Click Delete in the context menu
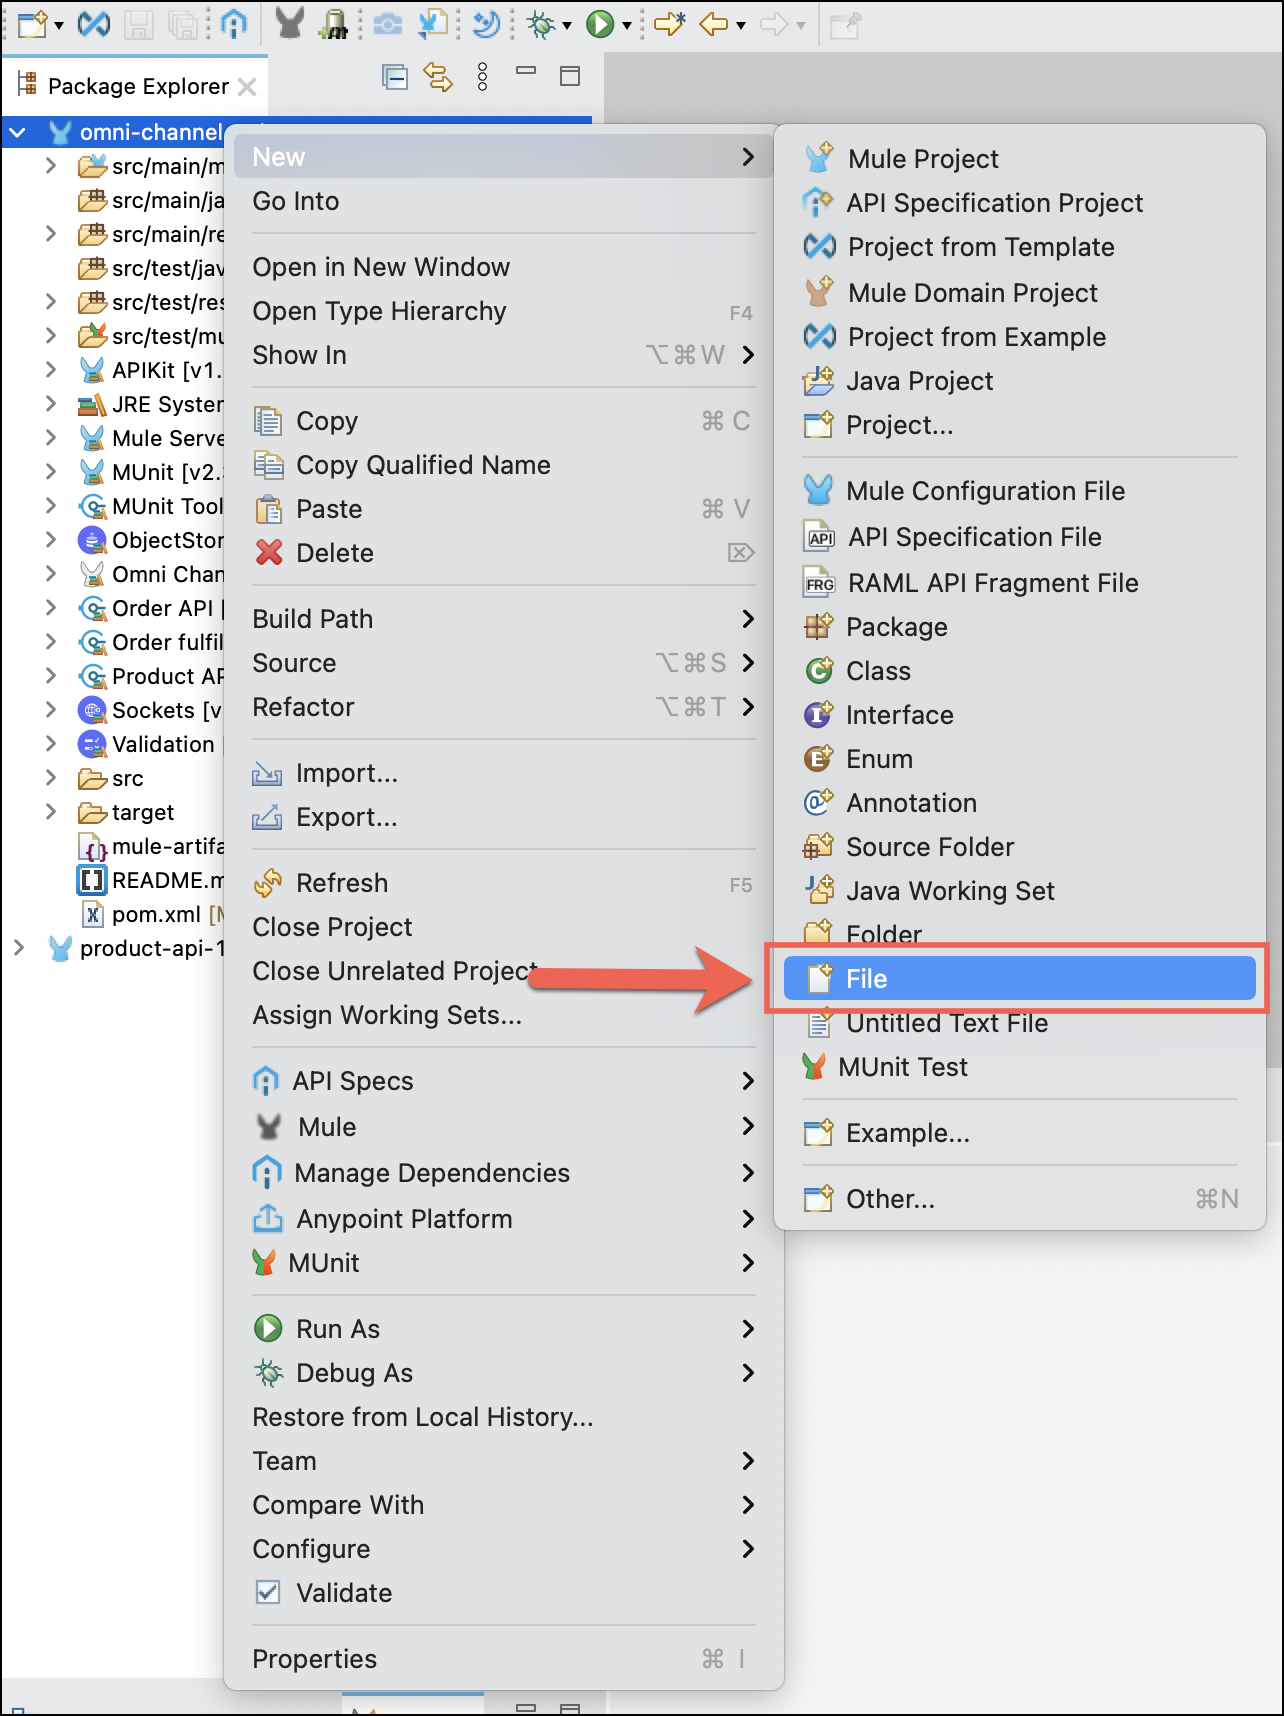 pos(334,553)
